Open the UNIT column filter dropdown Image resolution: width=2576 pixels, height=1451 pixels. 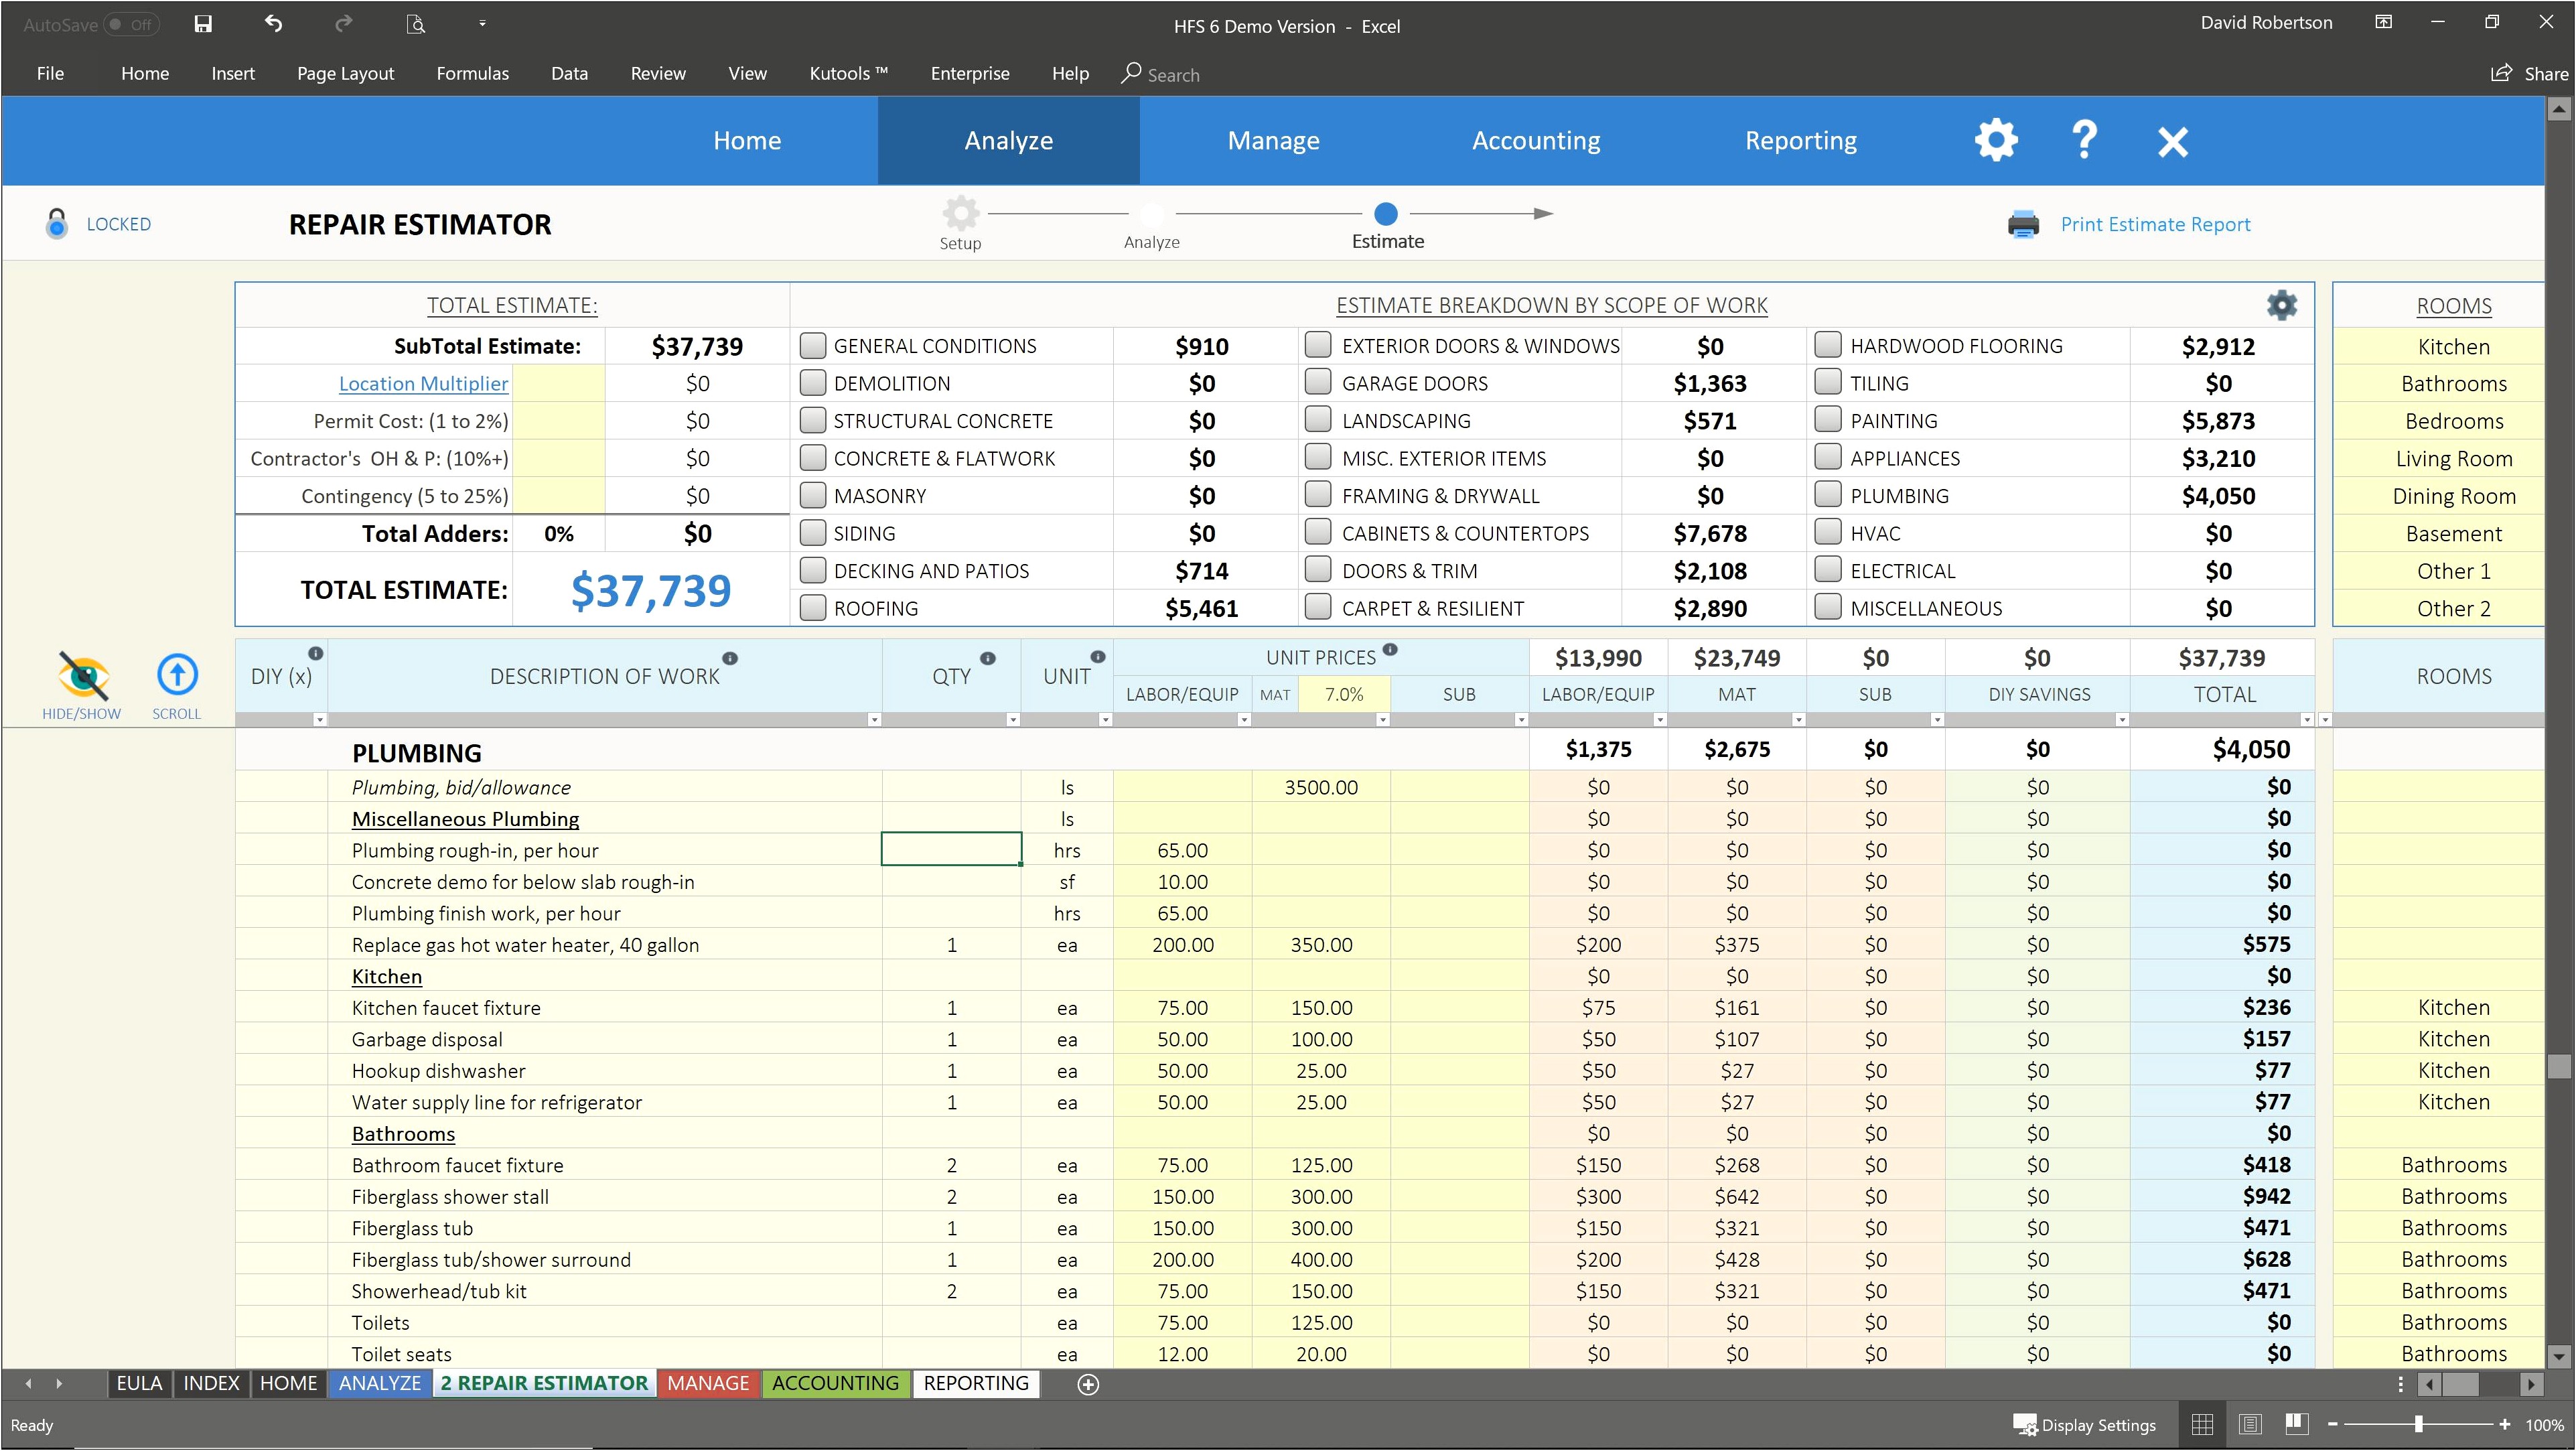point(1105,720)
